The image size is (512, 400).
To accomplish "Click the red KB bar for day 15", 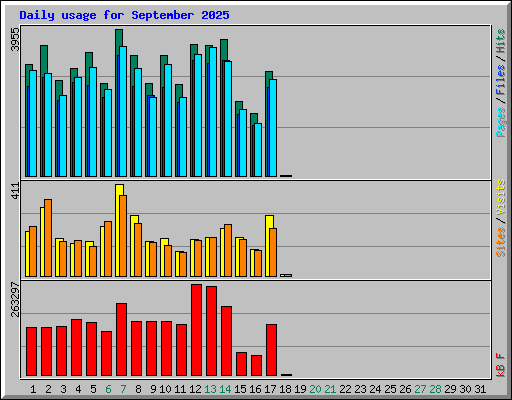I will [242, 364].
